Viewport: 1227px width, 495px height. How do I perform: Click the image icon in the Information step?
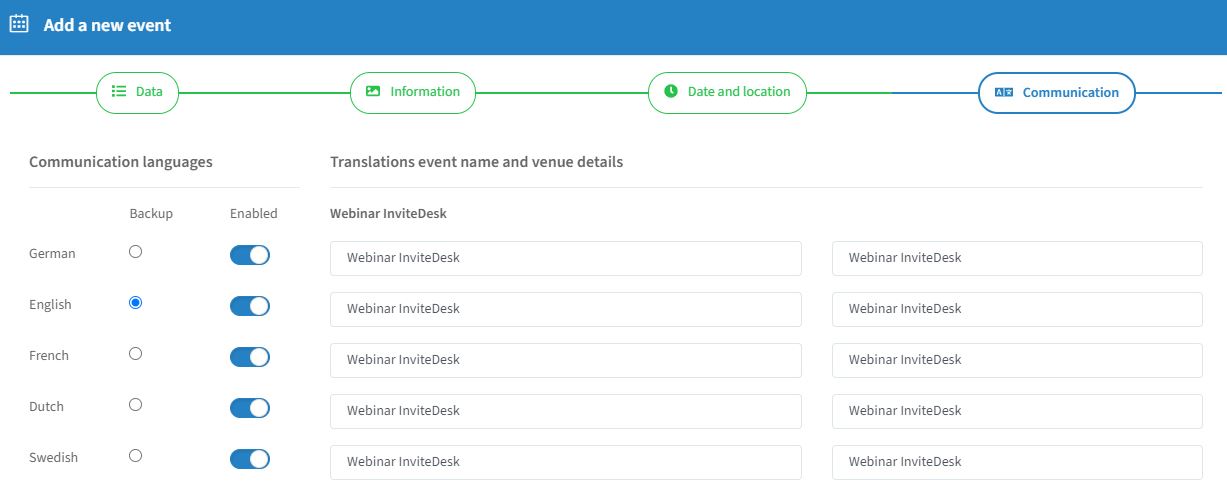pos(373,92)
